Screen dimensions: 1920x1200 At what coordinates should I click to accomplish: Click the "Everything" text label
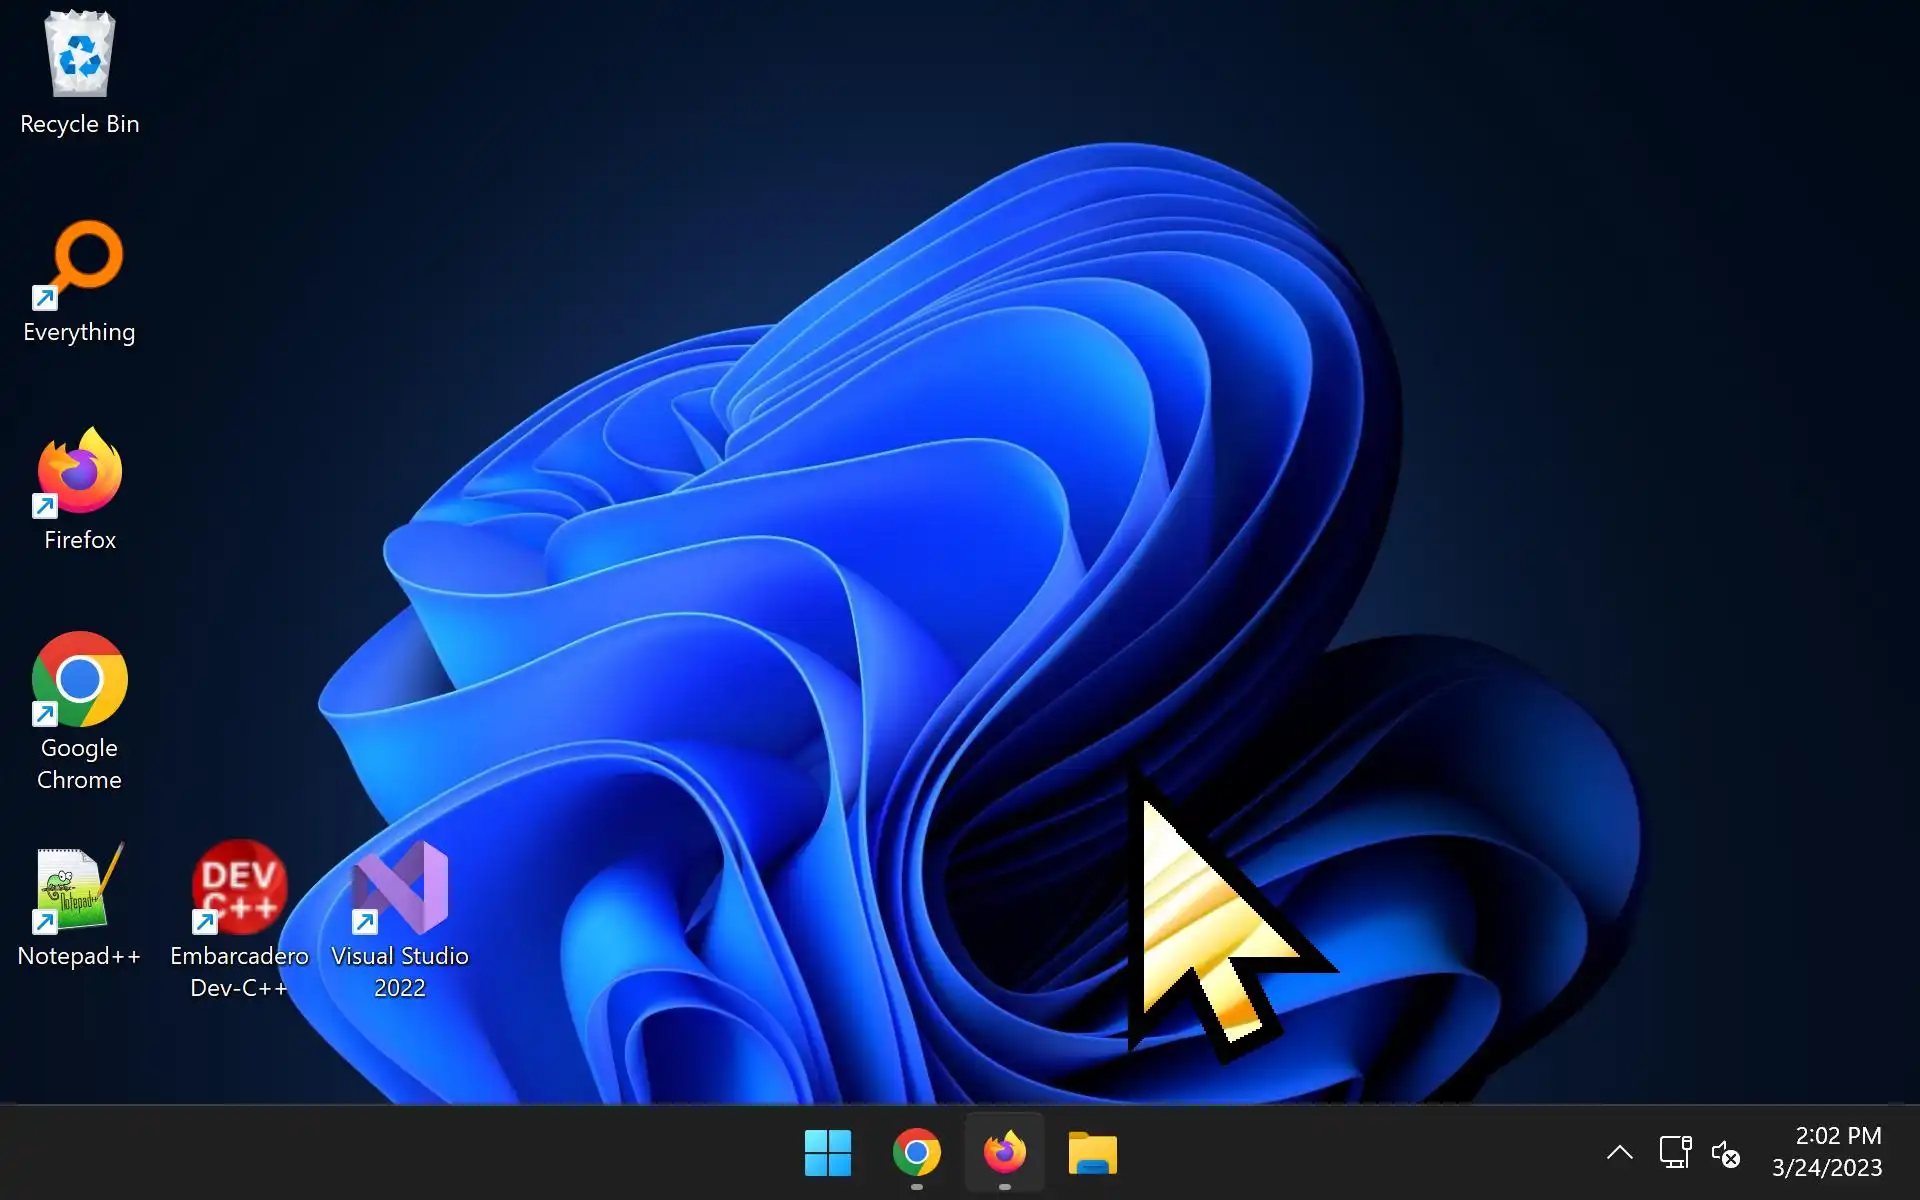(x=80, y=332)
